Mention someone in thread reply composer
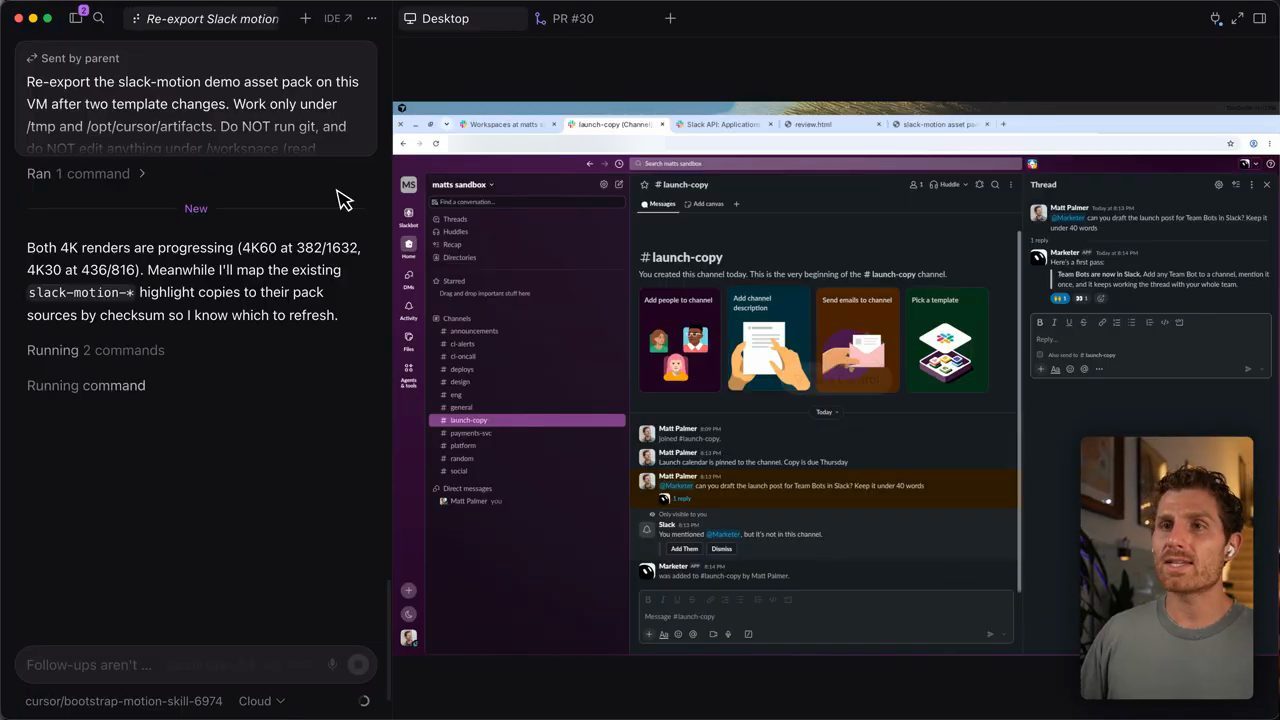 point(1084,369)
